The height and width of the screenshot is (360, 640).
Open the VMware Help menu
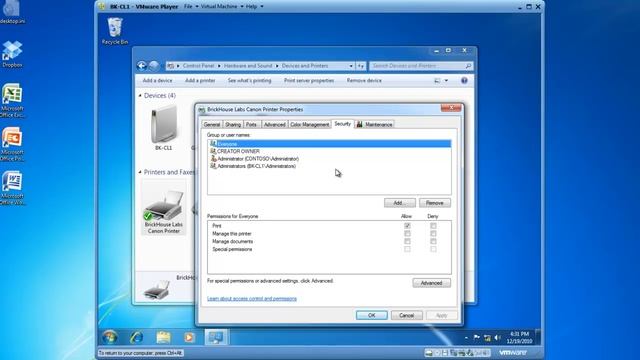tap(254, 7)
